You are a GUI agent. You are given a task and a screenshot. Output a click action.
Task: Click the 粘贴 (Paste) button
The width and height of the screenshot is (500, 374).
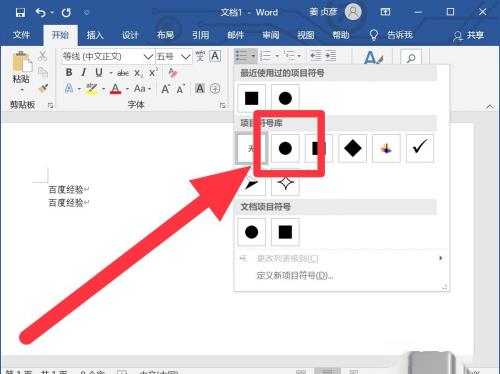(21, 71)
